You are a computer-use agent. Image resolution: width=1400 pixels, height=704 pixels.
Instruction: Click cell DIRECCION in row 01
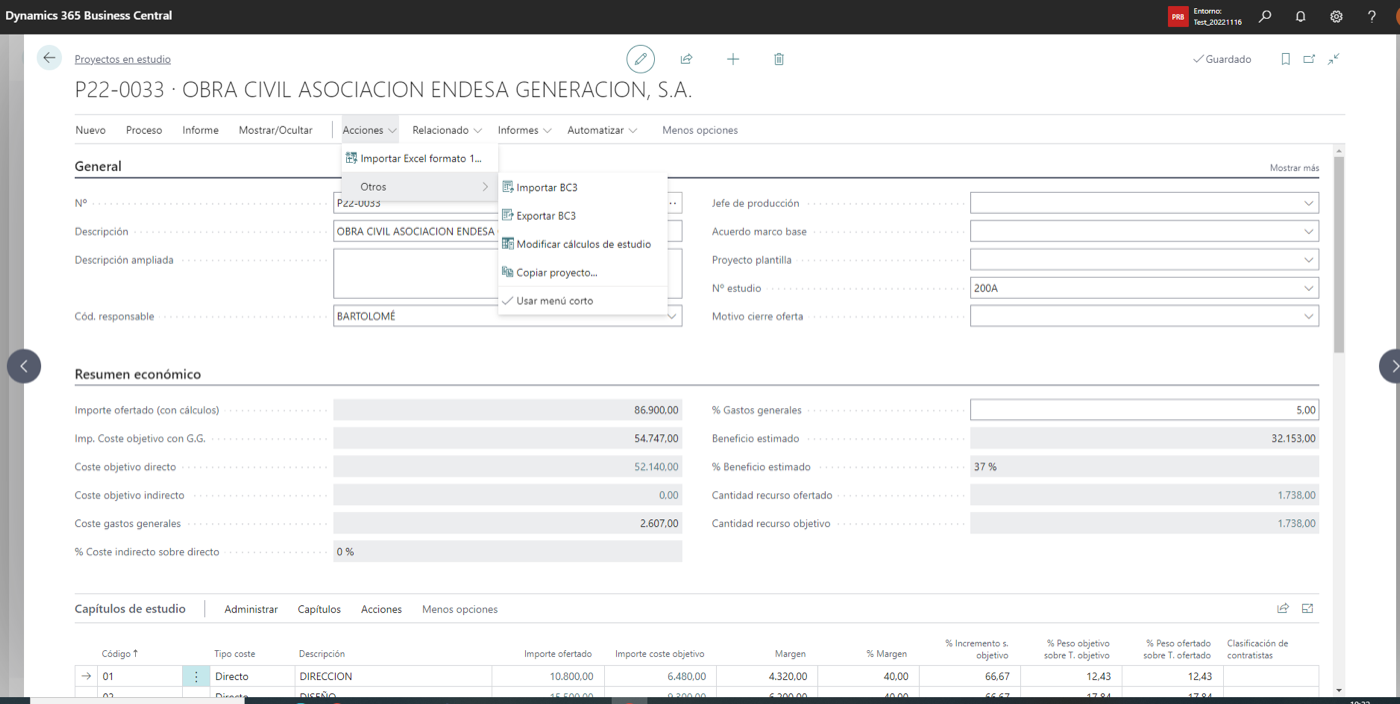coord(394,677)
